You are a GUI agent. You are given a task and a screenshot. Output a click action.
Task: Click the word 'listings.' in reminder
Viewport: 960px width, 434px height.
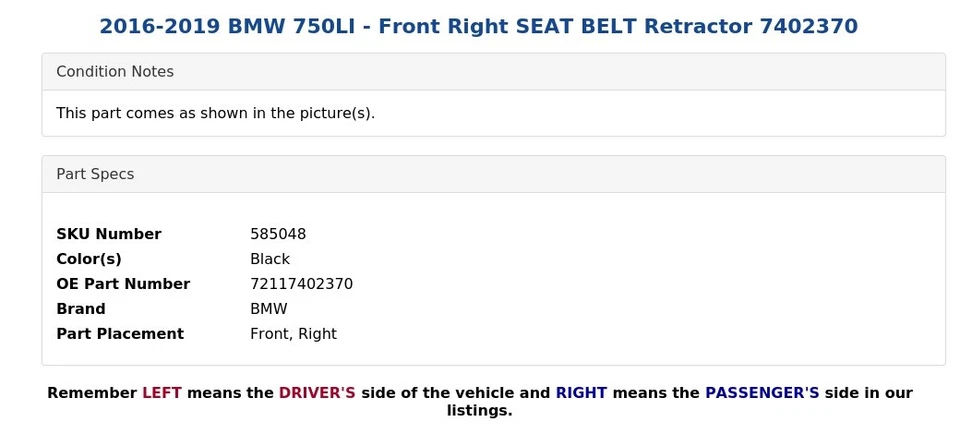click(x=479, y=411)
